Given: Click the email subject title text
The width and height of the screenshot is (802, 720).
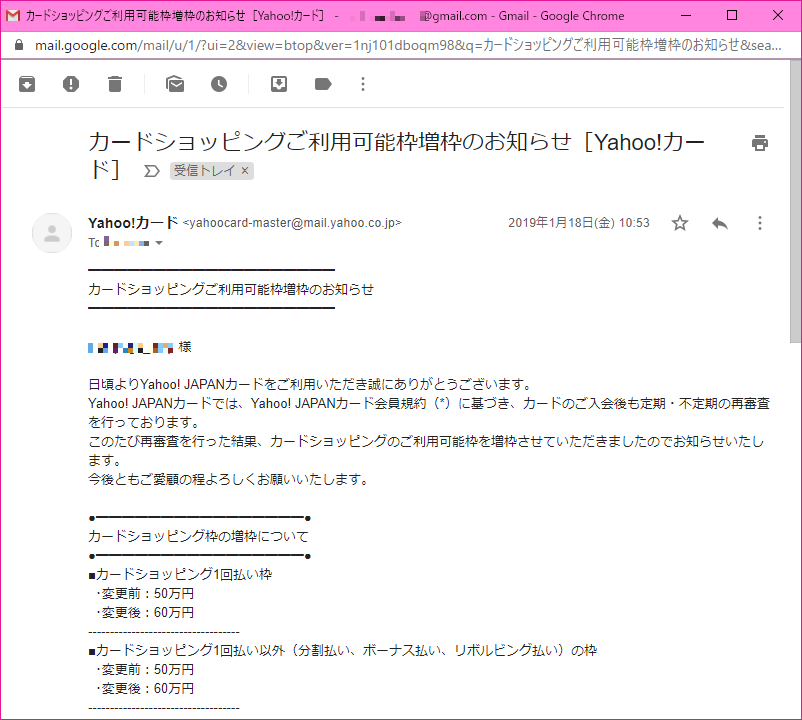Looking at the screenshot, I should pos(396,154).
